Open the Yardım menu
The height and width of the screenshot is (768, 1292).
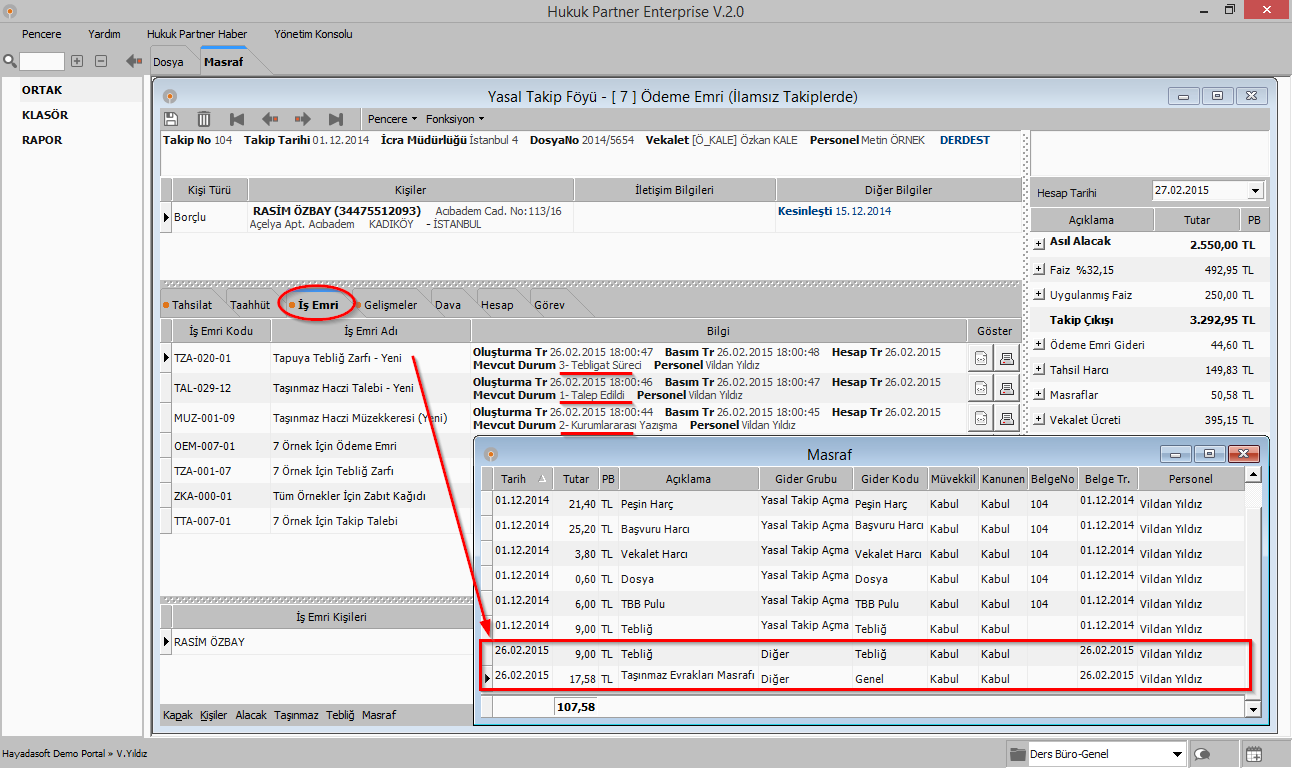[104, 34]
